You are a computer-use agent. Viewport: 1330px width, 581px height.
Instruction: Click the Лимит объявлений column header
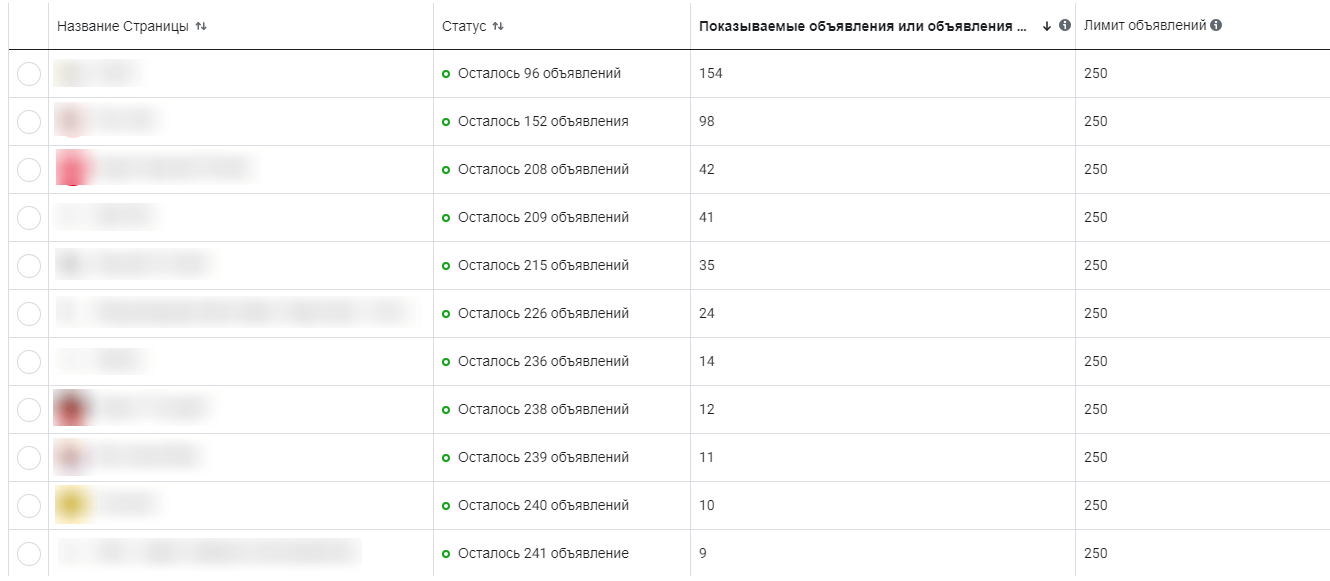(x=1145, y=25)
